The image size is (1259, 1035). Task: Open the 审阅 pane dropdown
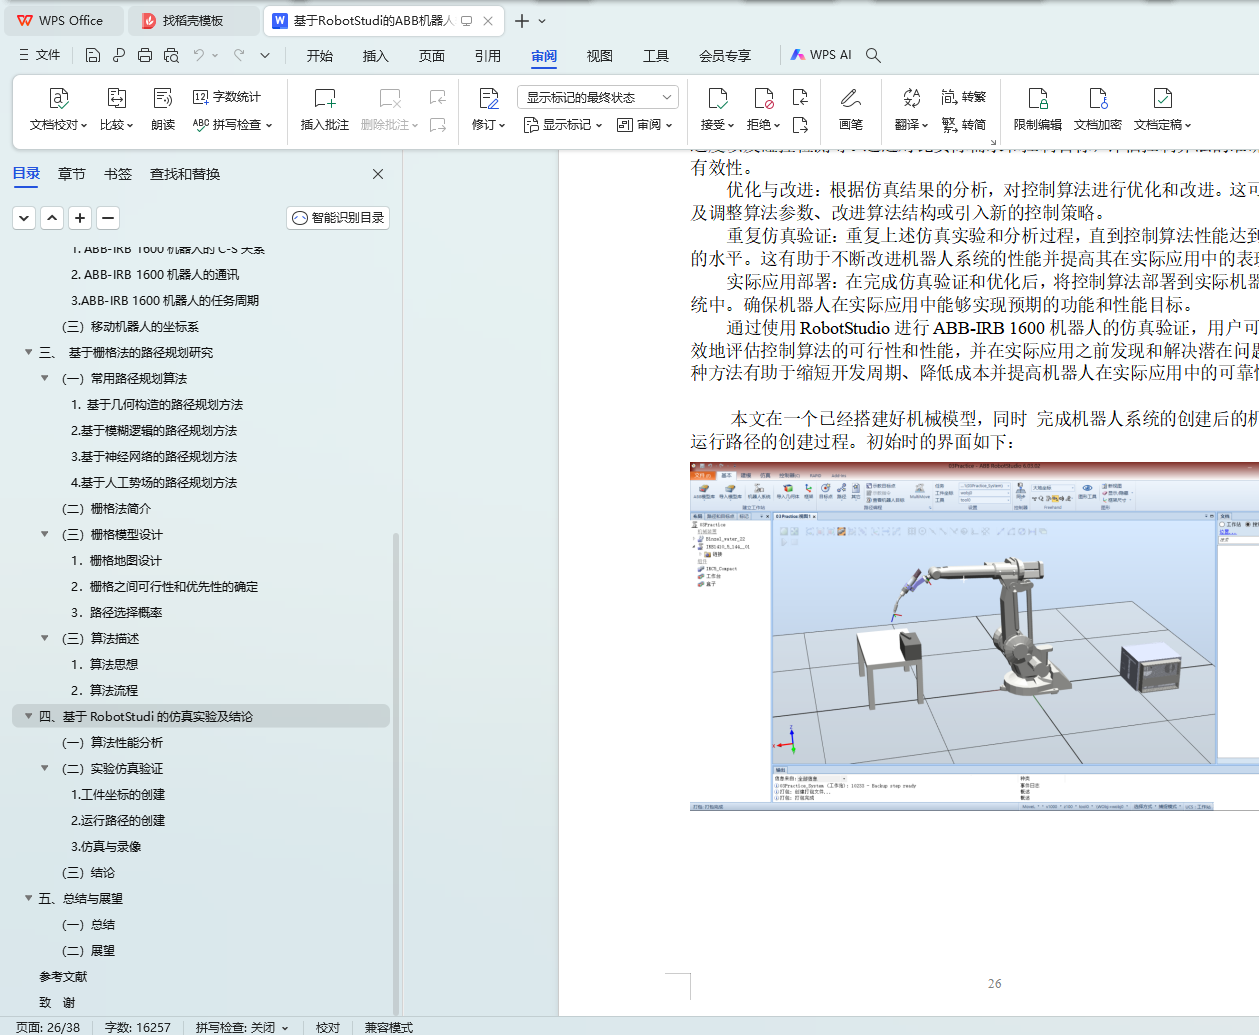point(645,125)
